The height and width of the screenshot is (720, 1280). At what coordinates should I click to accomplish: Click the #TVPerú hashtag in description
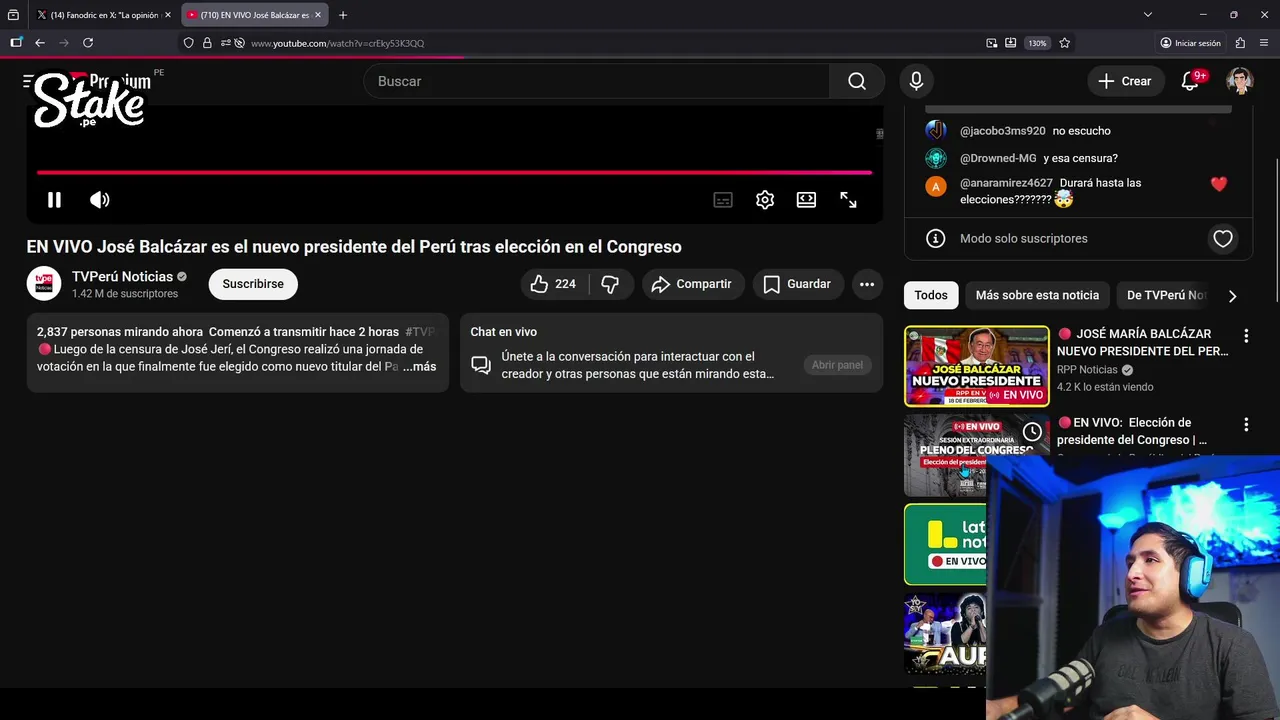421,332
